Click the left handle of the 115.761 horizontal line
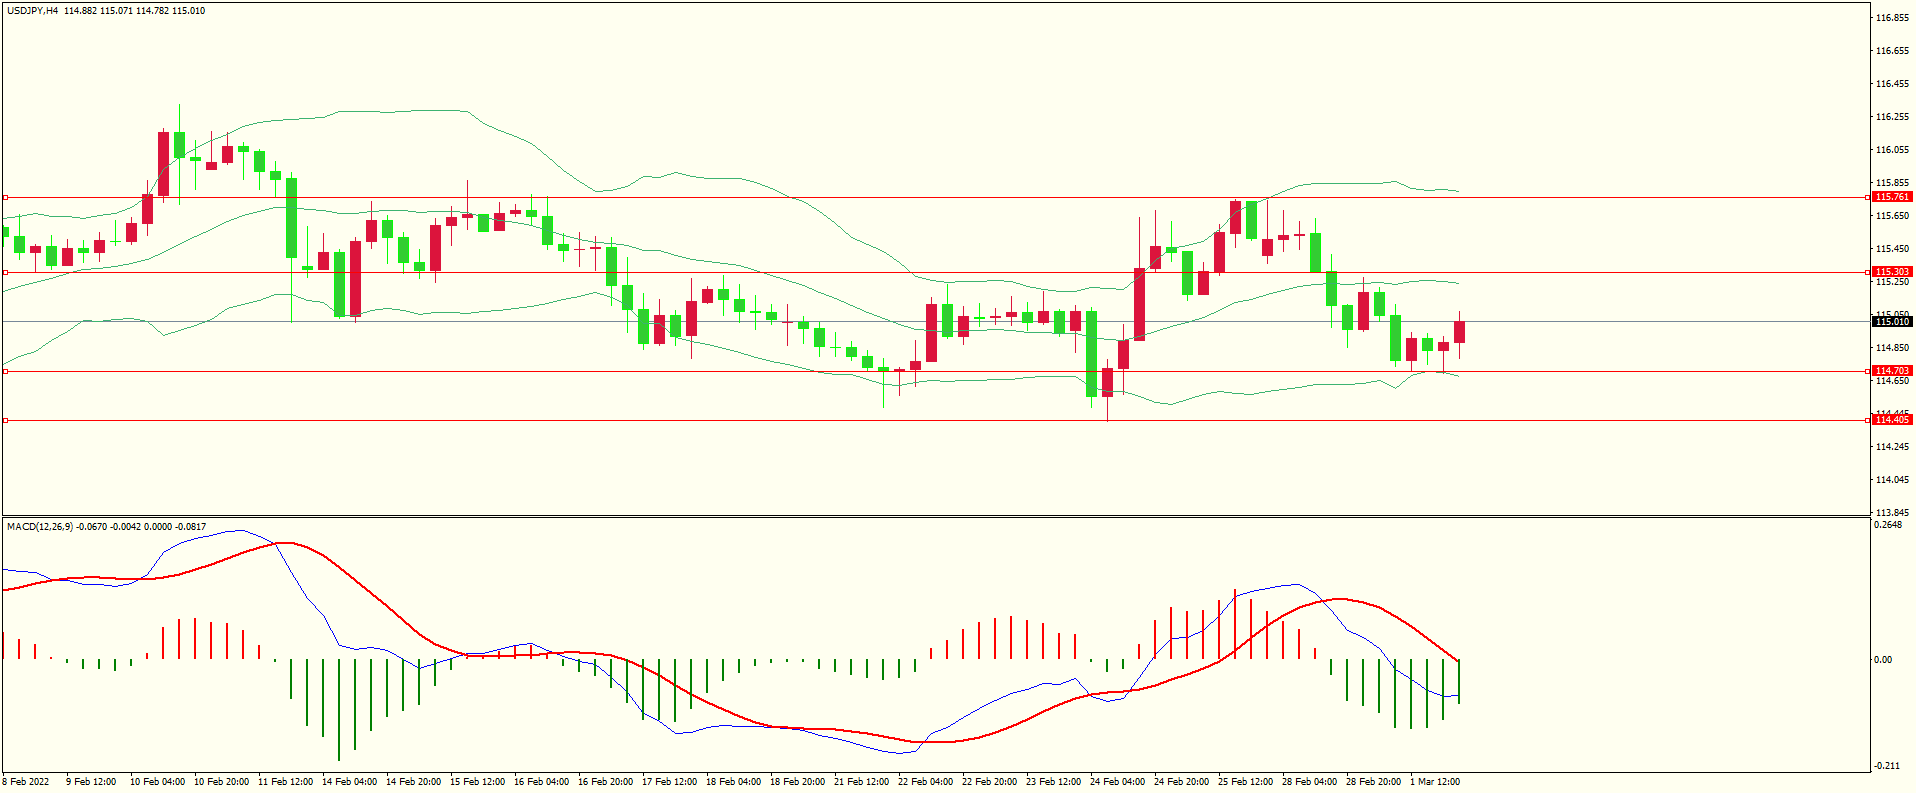The height and width of the screenshot is (793, 1916). pyautogui.click(x=5, y=197)
